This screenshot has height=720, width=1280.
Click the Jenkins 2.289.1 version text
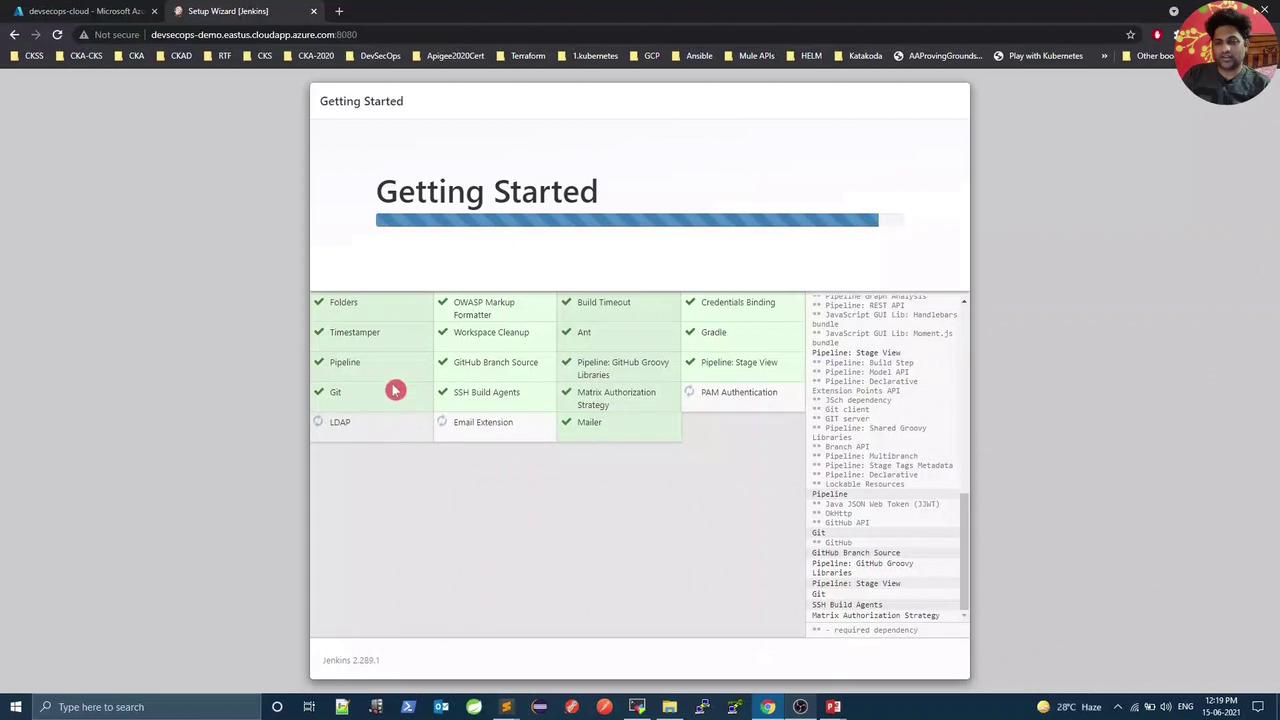point(351,660)
